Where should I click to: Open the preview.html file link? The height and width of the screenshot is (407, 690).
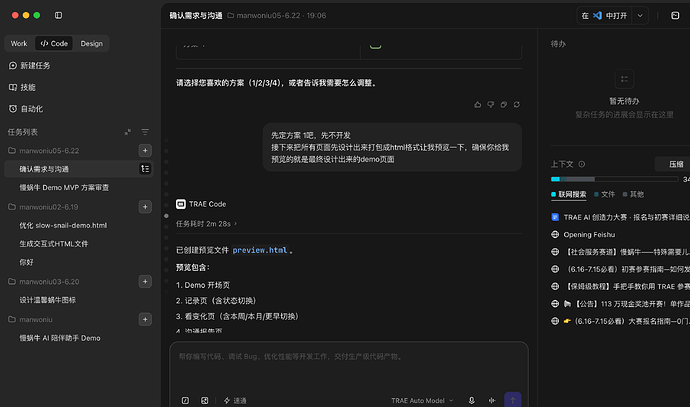[x=260, y=250]
